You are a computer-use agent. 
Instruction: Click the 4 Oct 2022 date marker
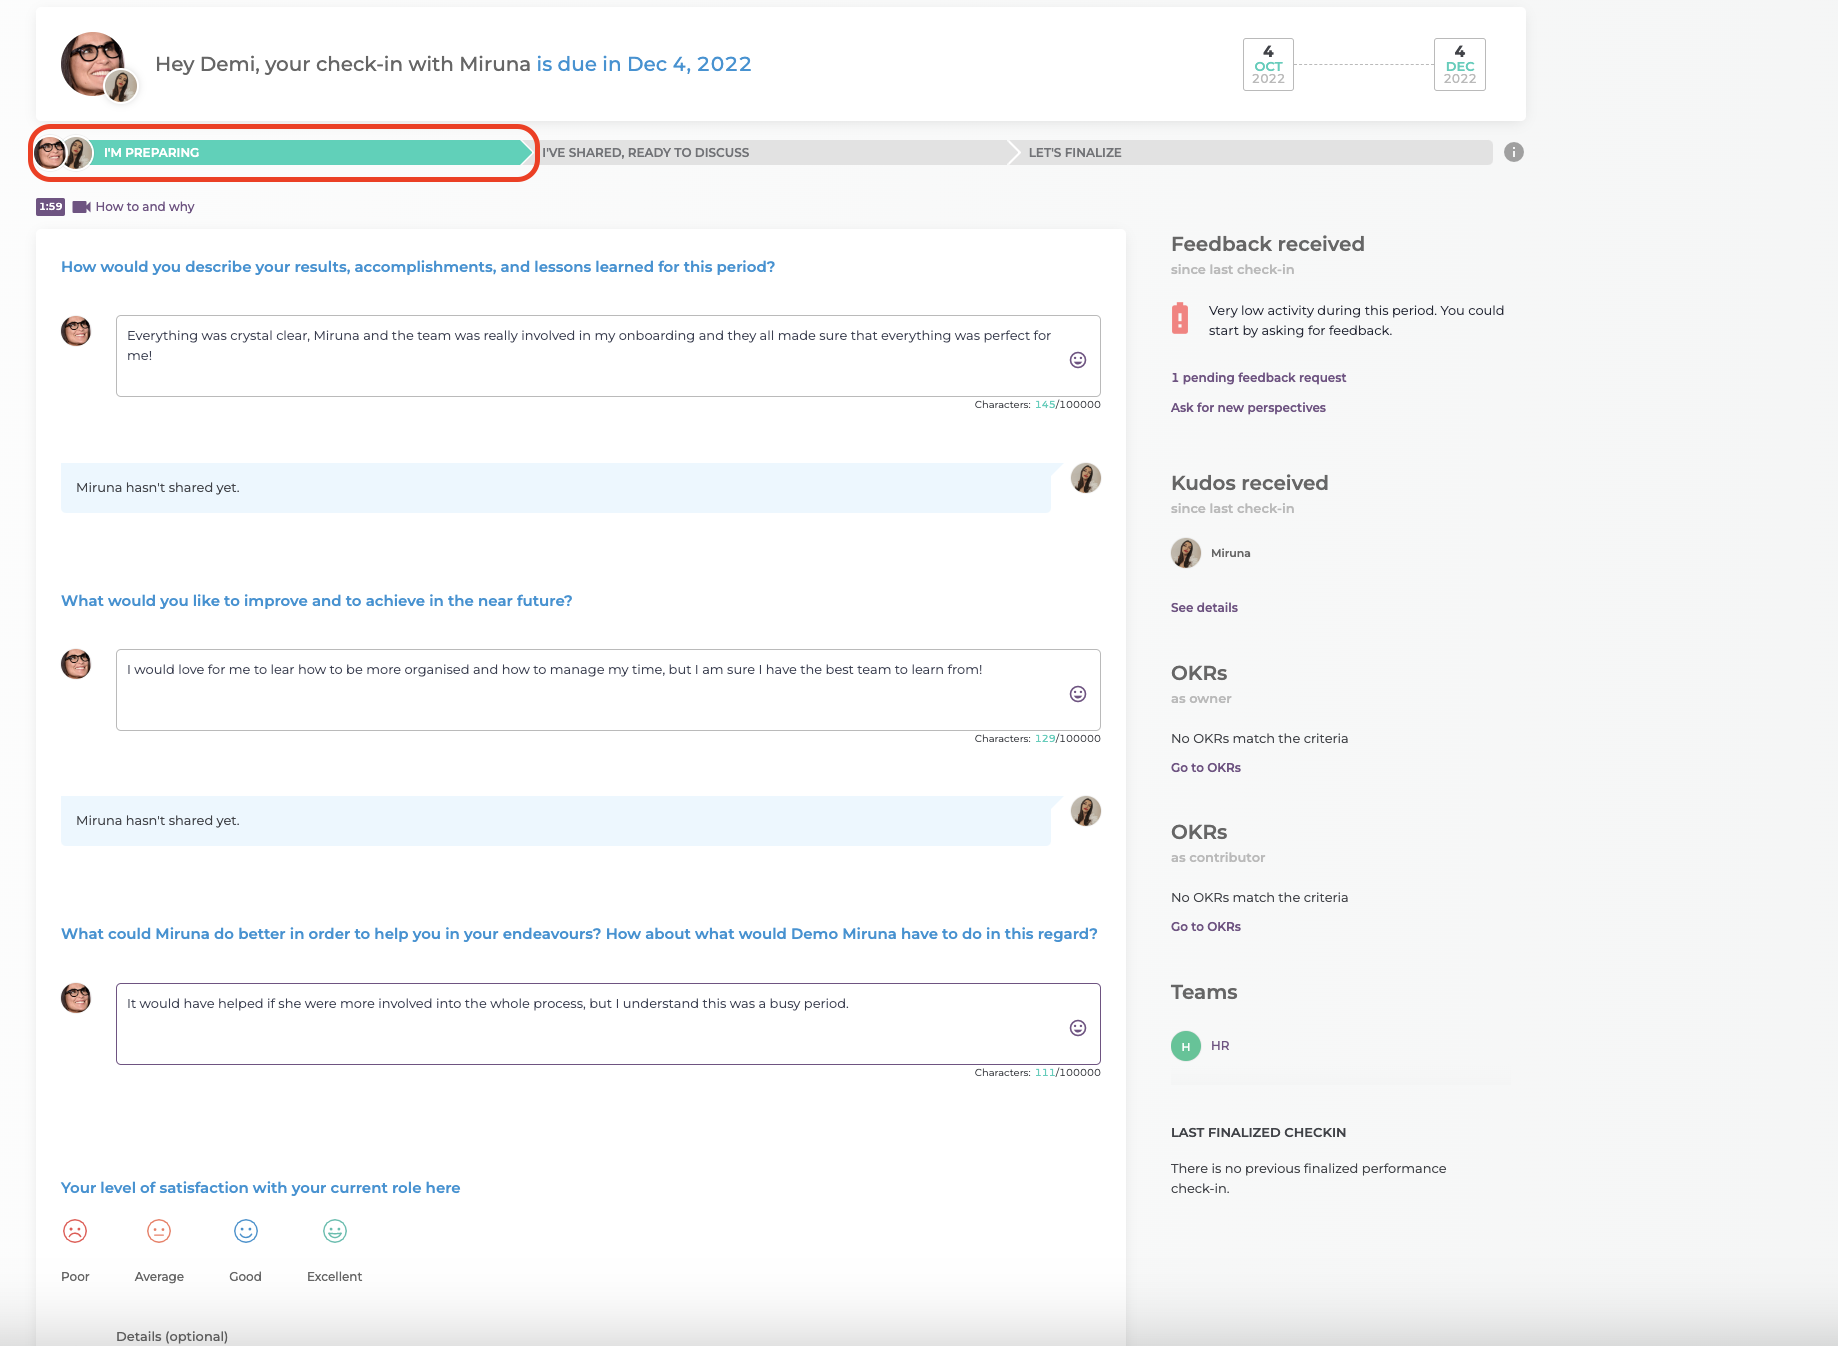[1268, 65]
